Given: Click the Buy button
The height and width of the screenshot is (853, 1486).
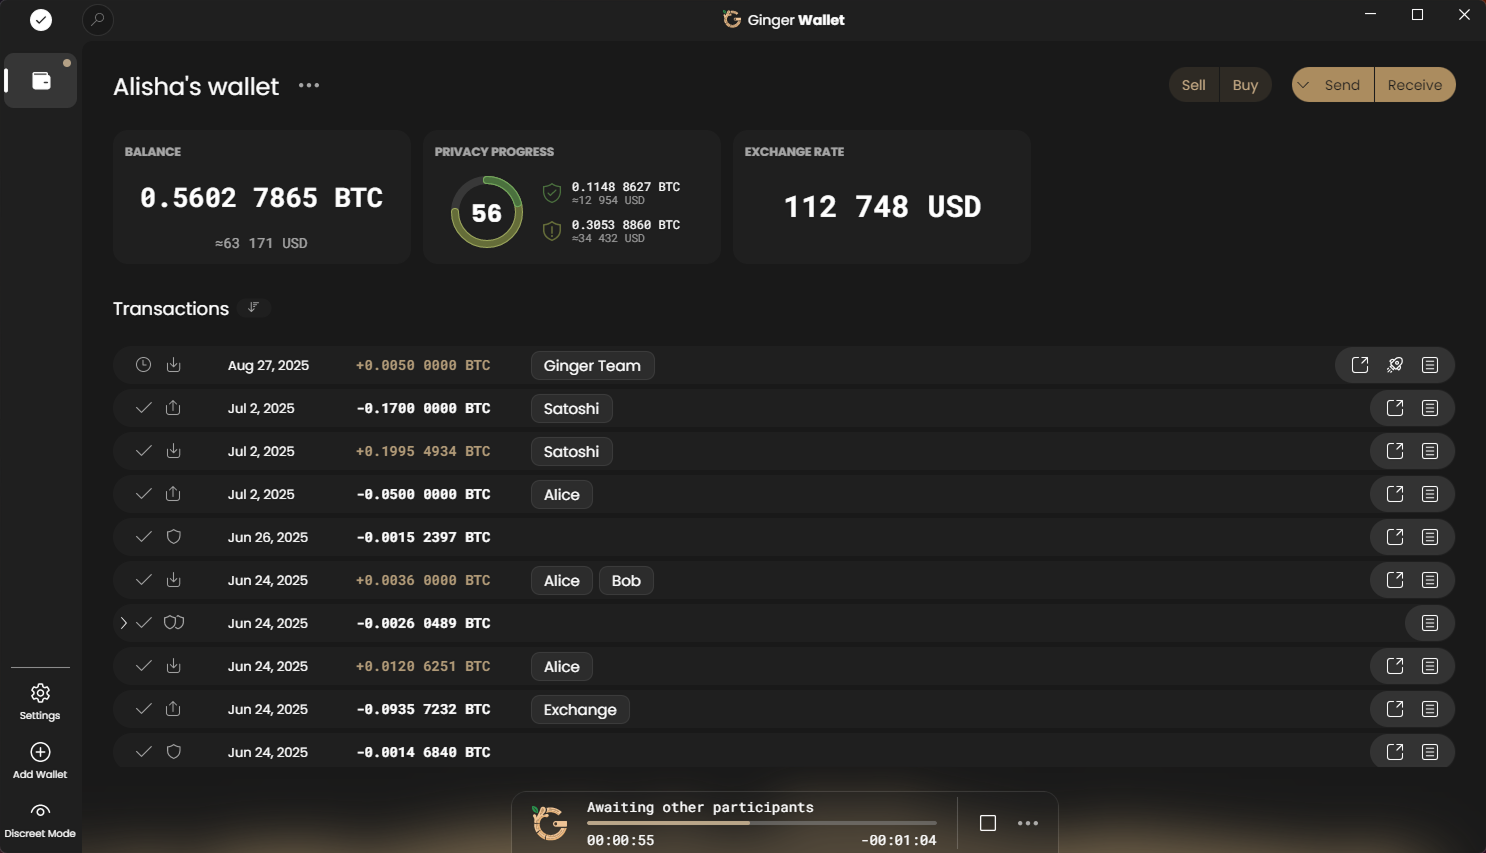Looking at the screenshot, I should click(x=1246, y=85).
